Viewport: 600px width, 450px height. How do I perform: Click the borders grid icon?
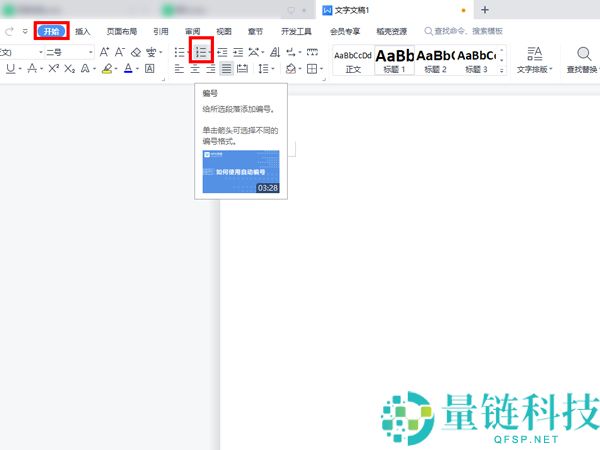click(312, 69)
